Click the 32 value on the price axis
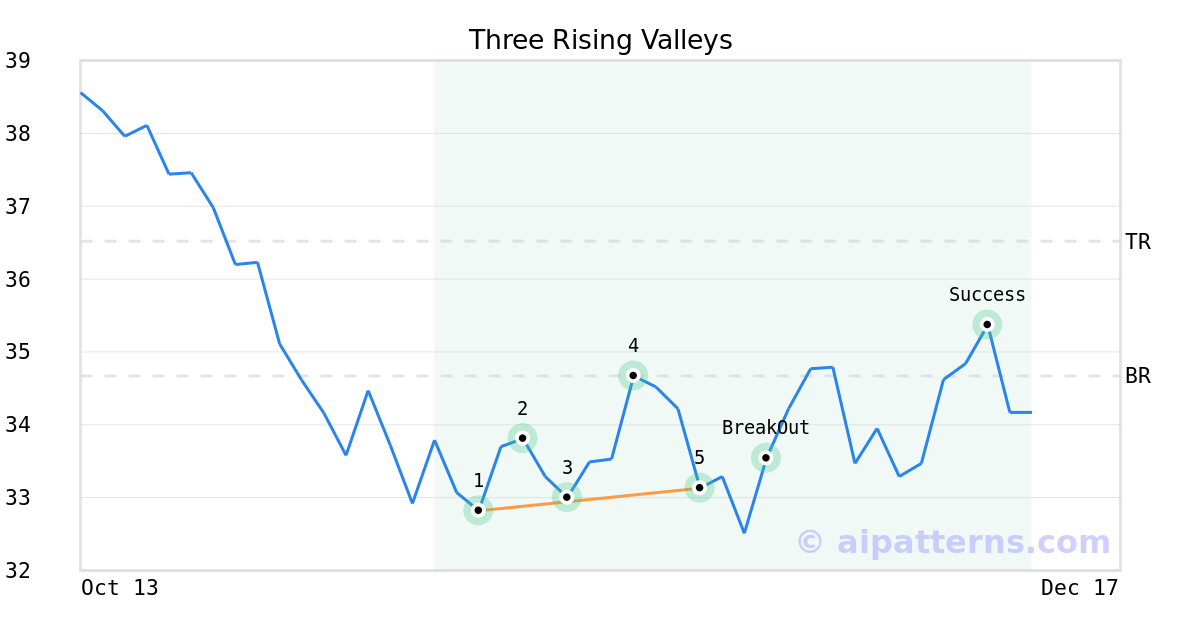 [x=18, y=571]
